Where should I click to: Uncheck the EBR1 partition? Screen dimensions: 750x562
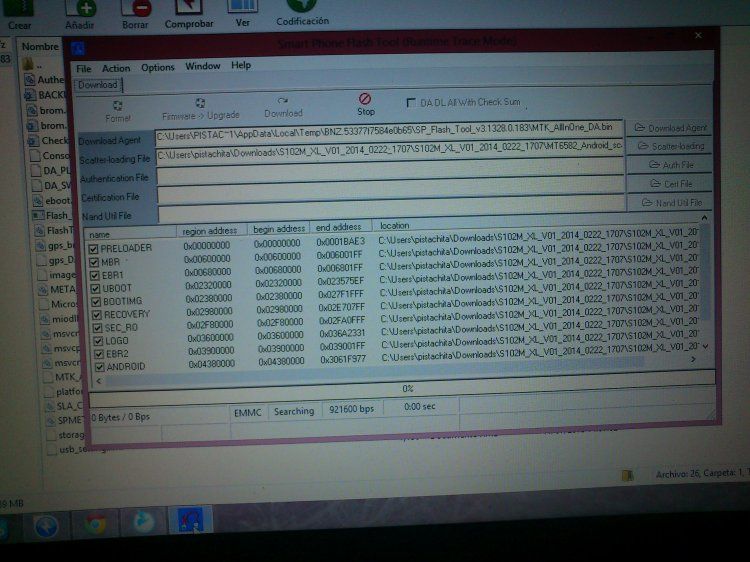coord(95,275)
